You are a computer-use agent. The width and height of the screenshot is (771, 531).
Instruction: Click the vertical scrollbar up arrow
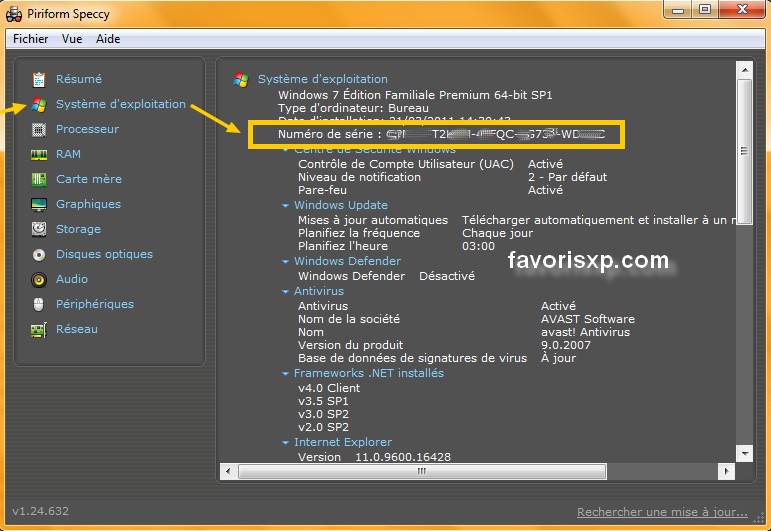(744, 70)
